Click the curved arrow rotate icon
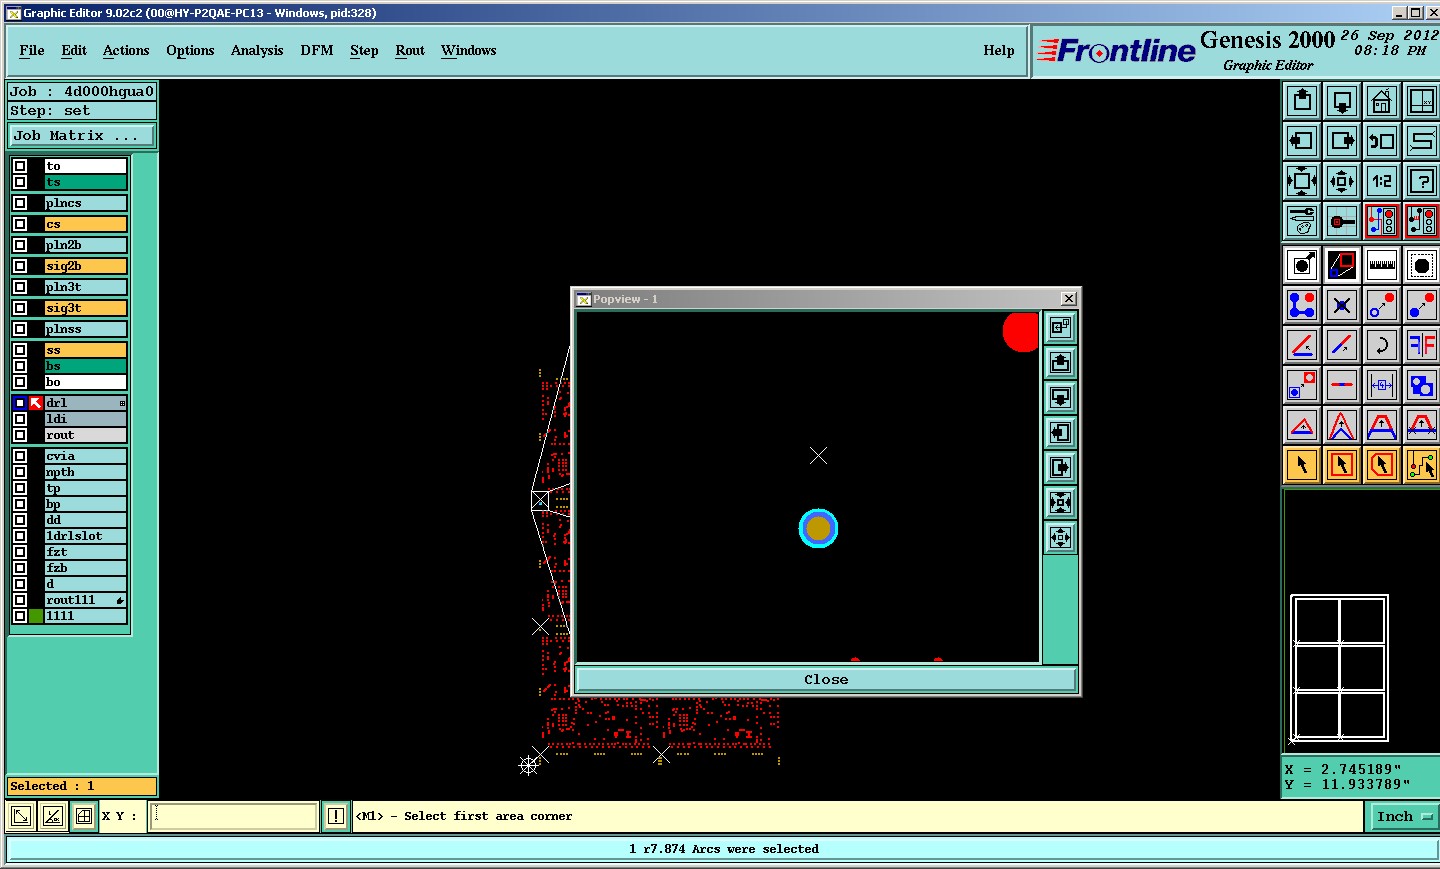 pos(1382,345)
